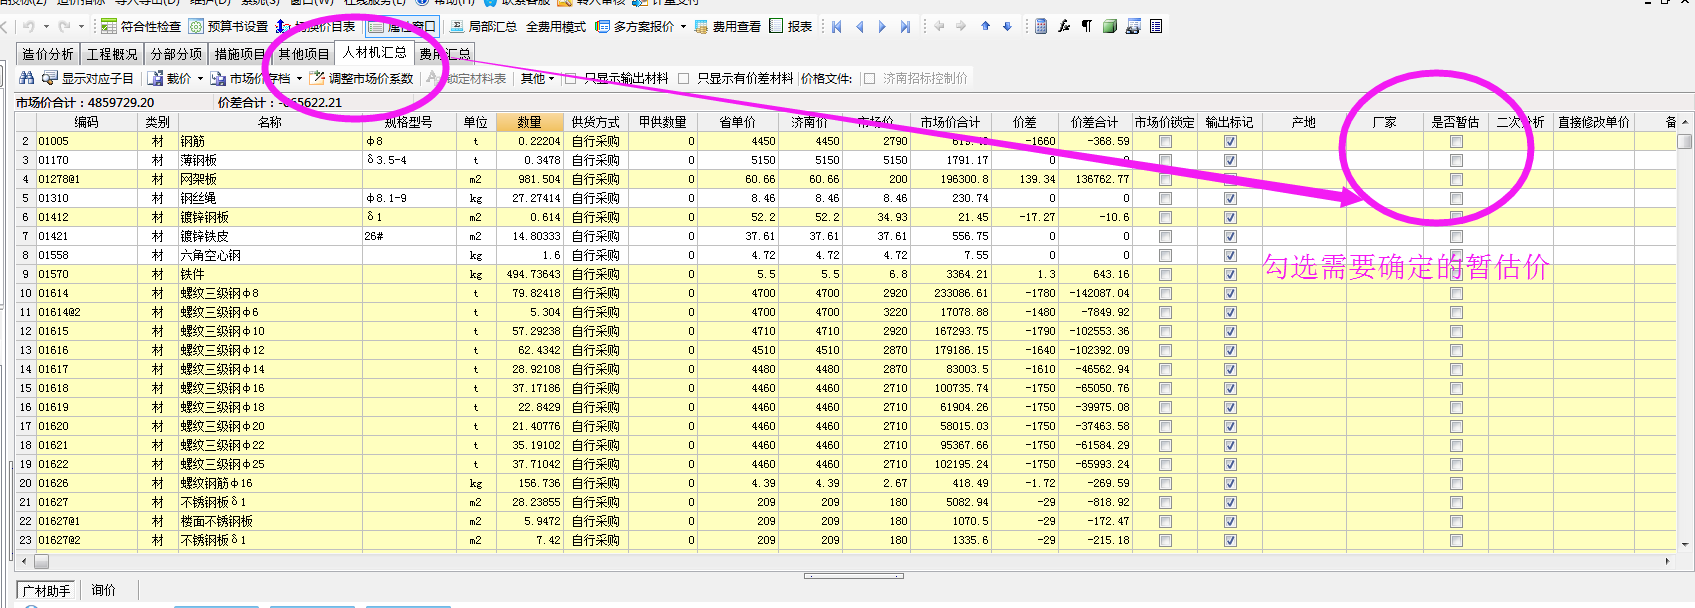Jump to last record navigation arrow
Screen dimensions: 1695x608
point(905,26)
